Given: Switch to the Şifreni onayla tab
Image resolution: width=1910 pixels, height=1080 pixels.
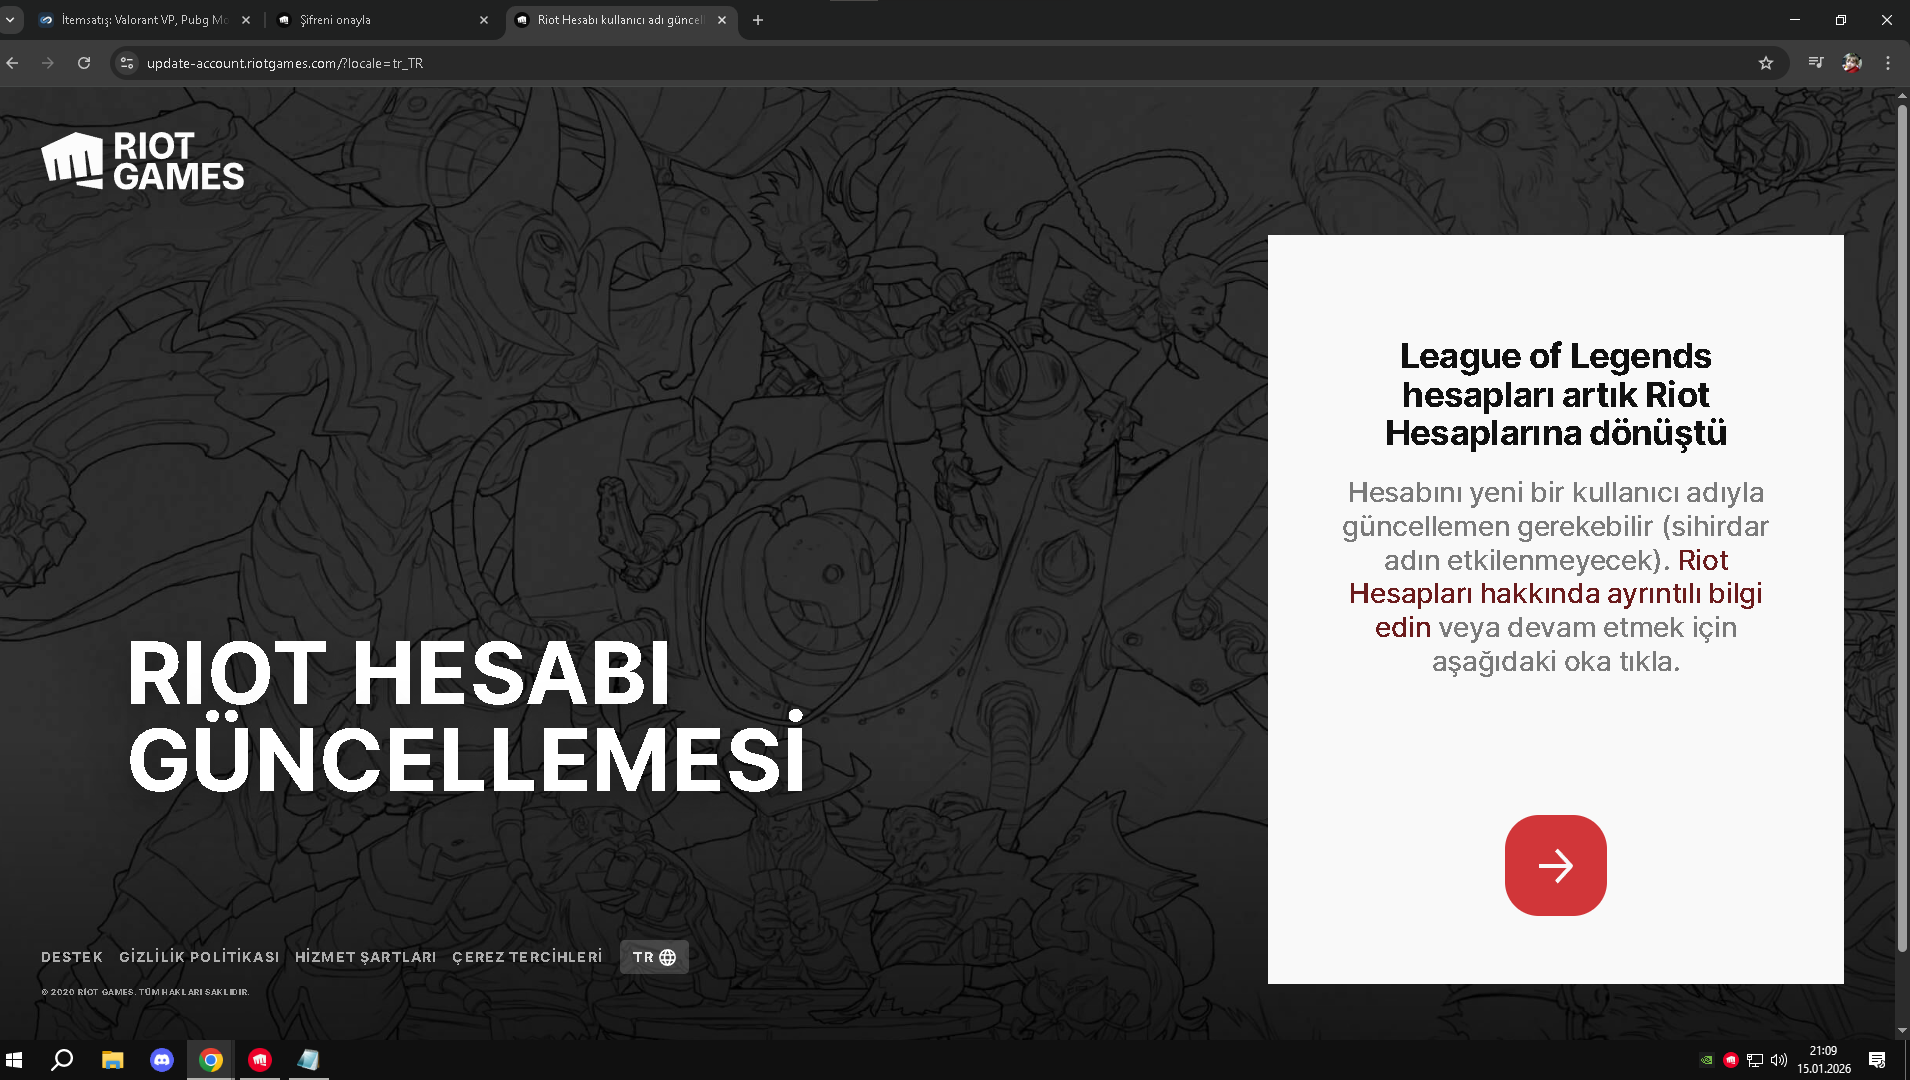Looking at the screenshot, I should coord(380,20).
